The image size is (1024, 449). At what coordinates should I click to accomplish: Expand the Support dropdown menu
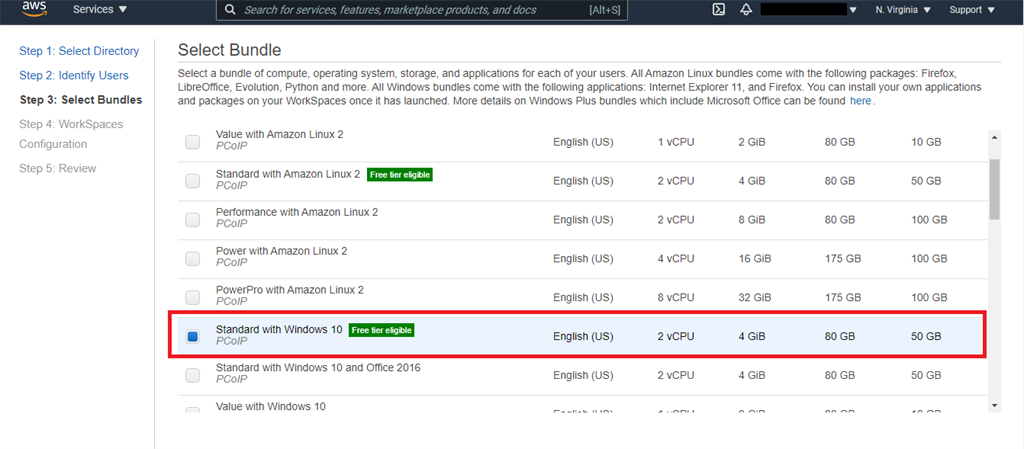tap(971, 10)
